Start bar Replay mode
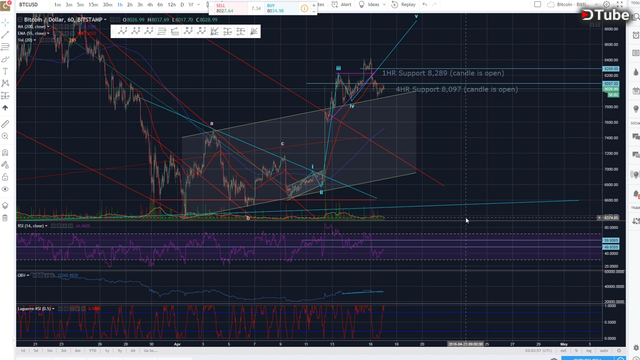 pyautogui.click(x=404, y=4)
